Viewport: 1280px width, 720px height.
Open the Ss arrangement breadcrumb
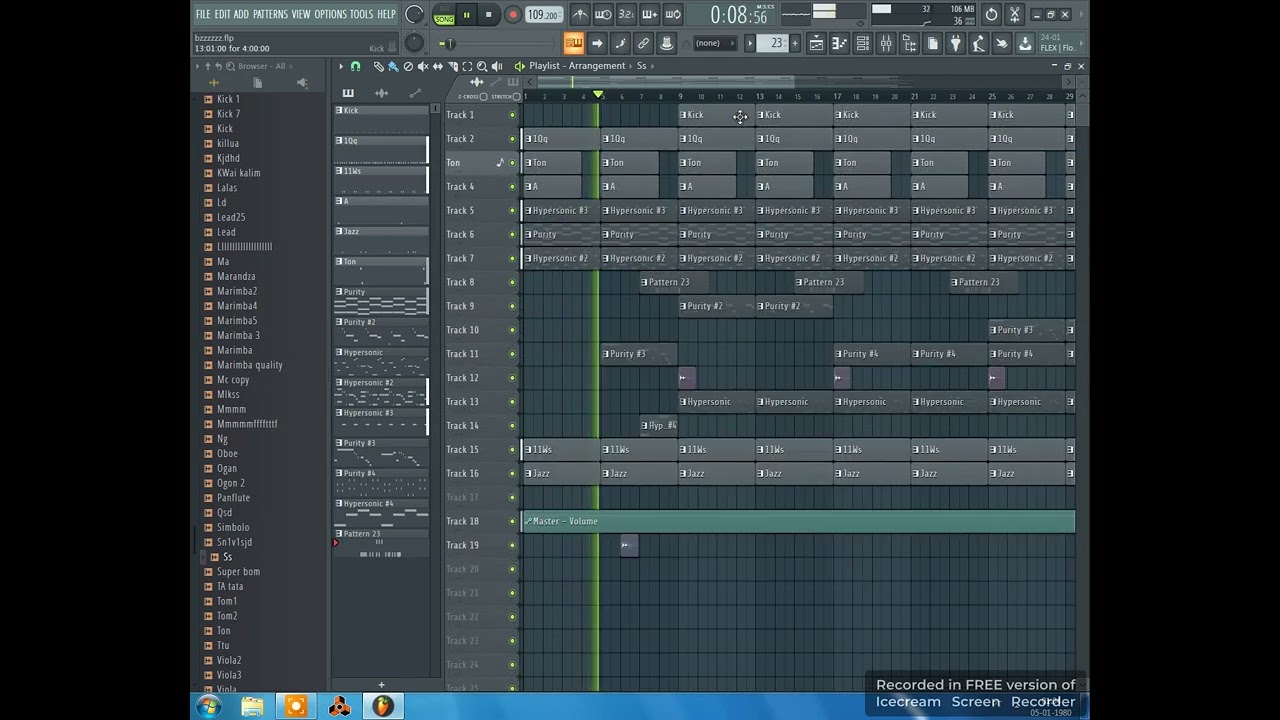(x=641, y=66)
